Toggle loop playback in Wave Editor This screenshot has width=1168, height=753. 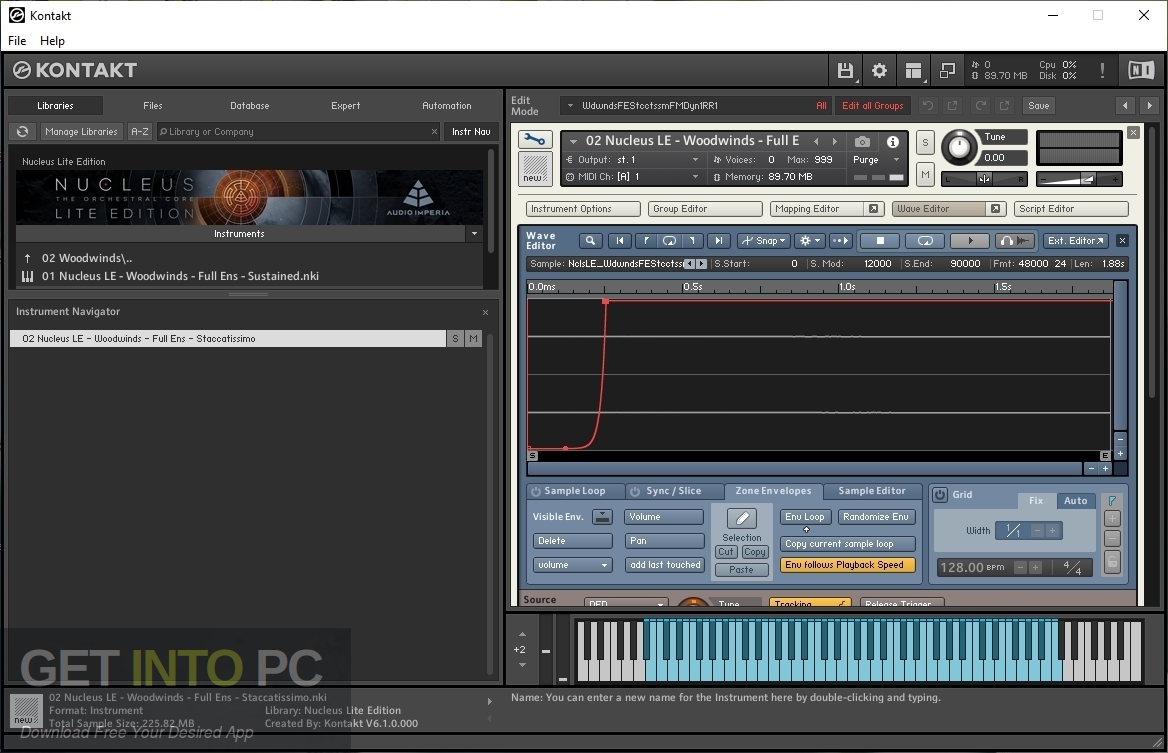[x=925, y=241]
